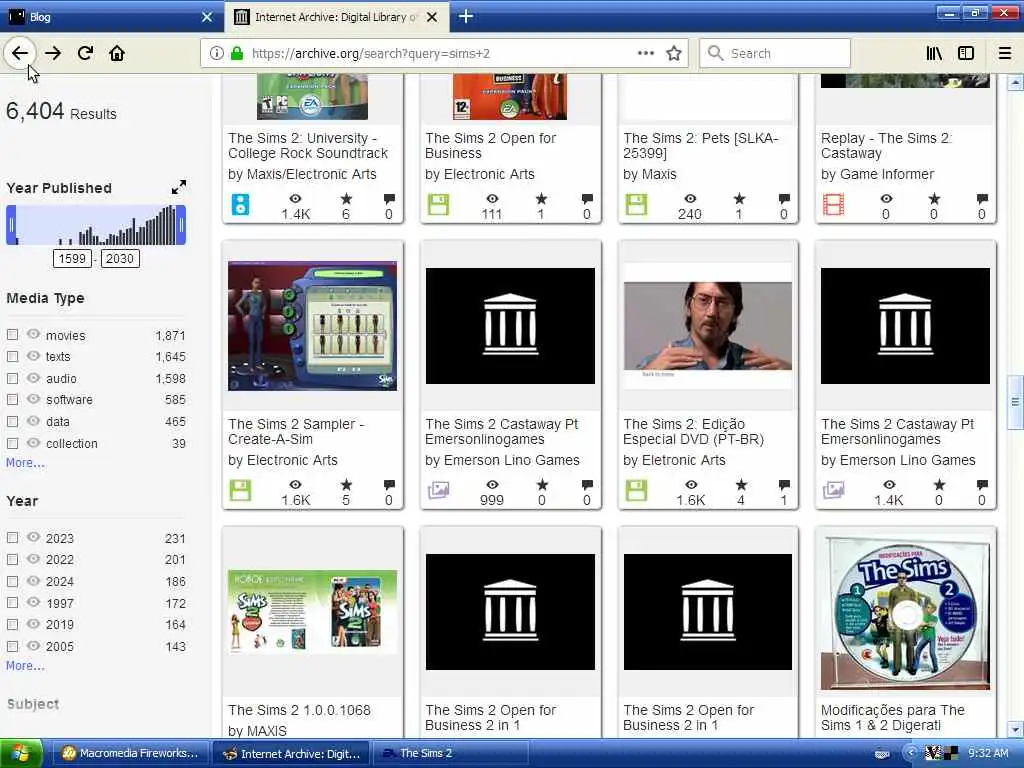Screen dimensions: 1024x768
Task: Click the Create-A-Sim sampler thumbnail
Action: click(x=312, y=326)
